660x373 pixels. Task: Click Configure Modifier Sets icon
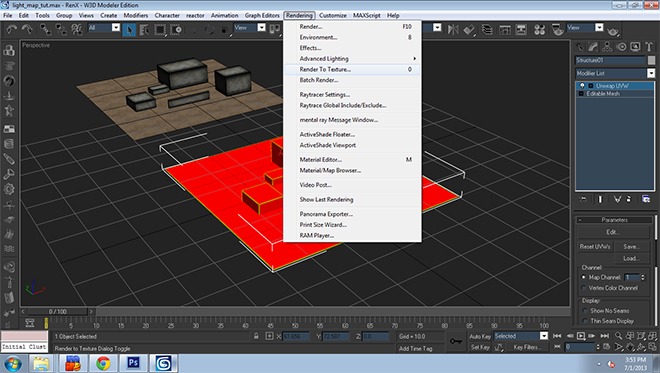click(646, 199)
